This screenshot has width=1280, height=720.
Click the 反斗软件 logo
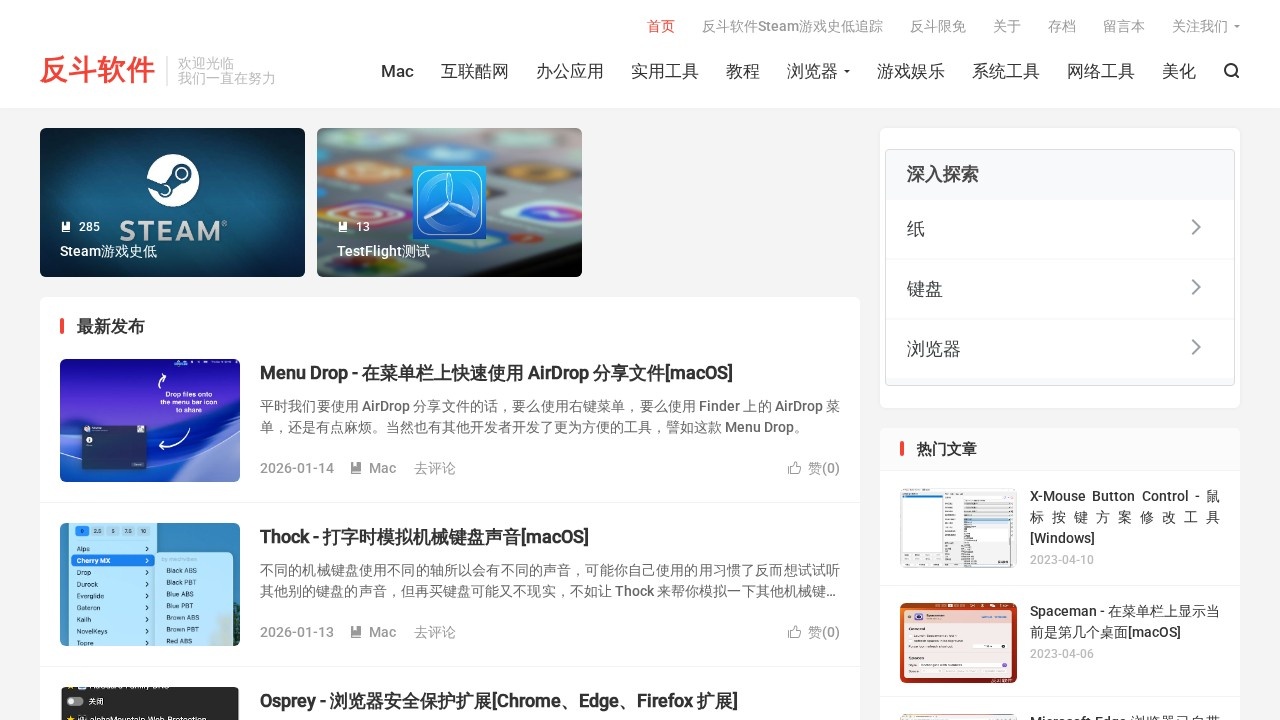pyautogui.click(x=96, y=70)
